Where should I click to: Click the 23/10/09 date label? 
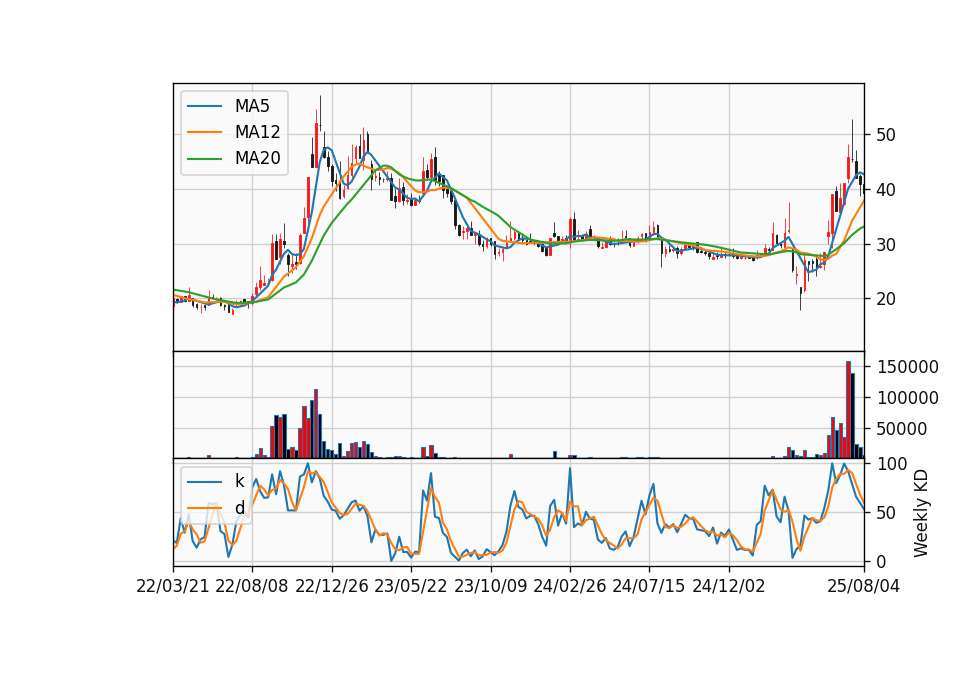click(490, 587)
